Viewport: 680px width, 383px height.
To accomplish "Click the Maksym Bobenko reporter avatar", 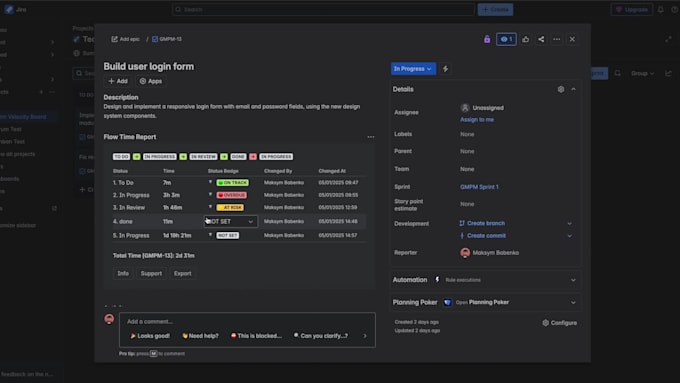I will tap(465, 252).
